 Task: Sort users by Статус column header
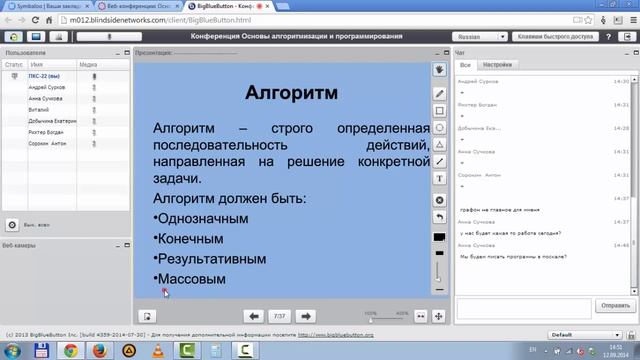pyautogui.click(x=15, y=64)
